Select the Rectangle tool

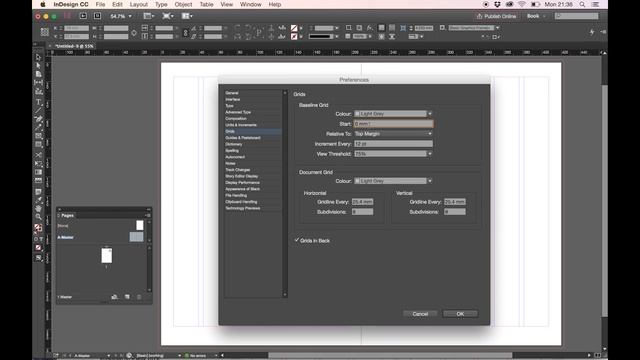(x=38, y=144)
